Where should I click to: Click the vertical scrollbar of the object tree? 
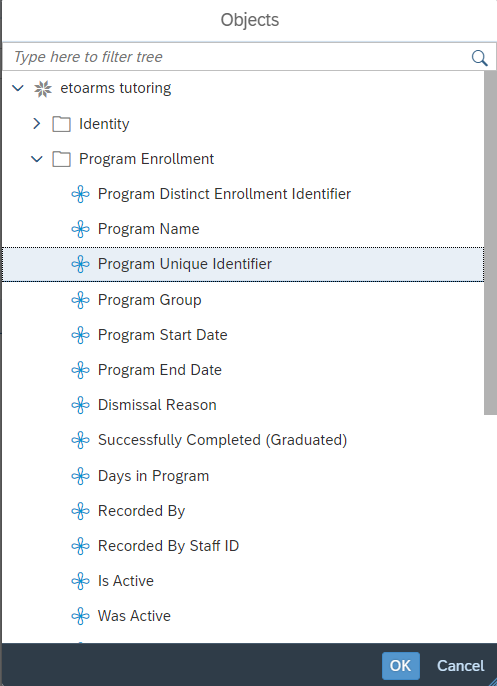click(490, 243)
